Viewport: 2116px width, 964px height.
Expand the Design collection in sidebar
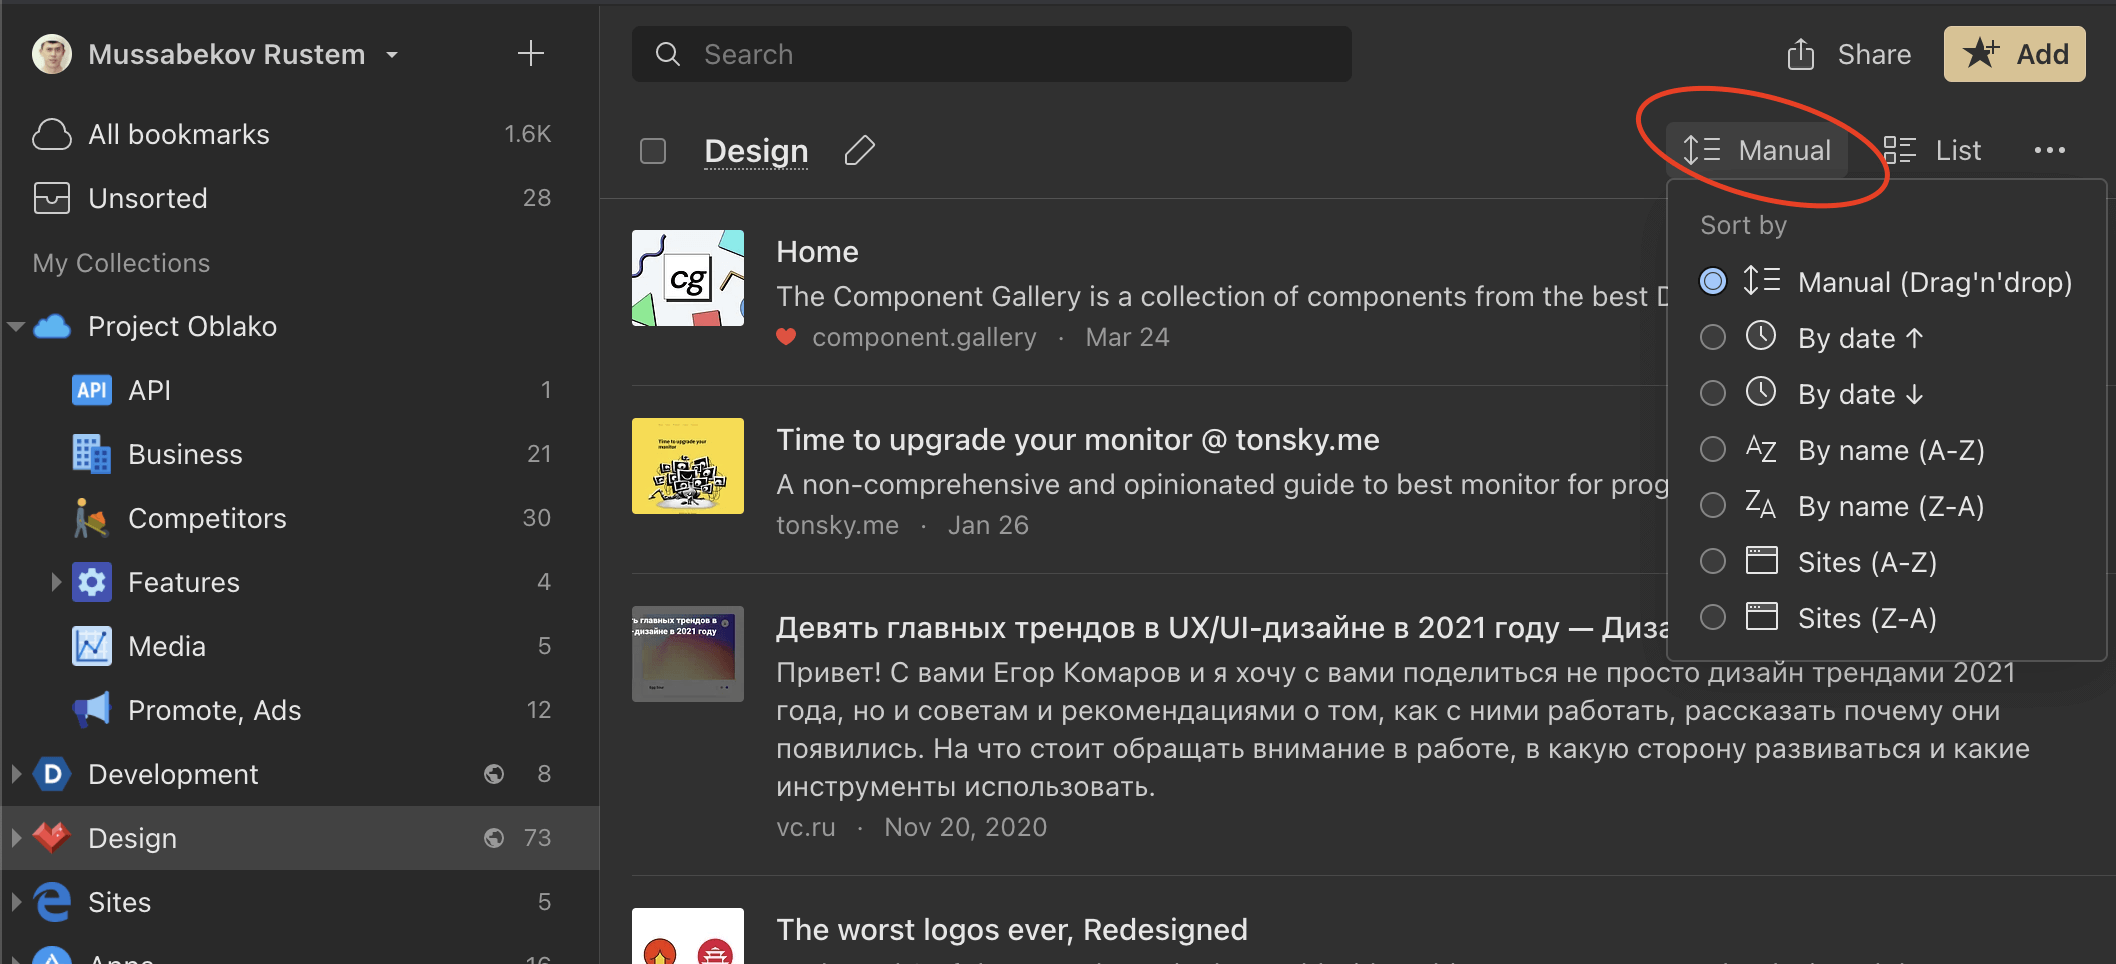coord(16,838)
